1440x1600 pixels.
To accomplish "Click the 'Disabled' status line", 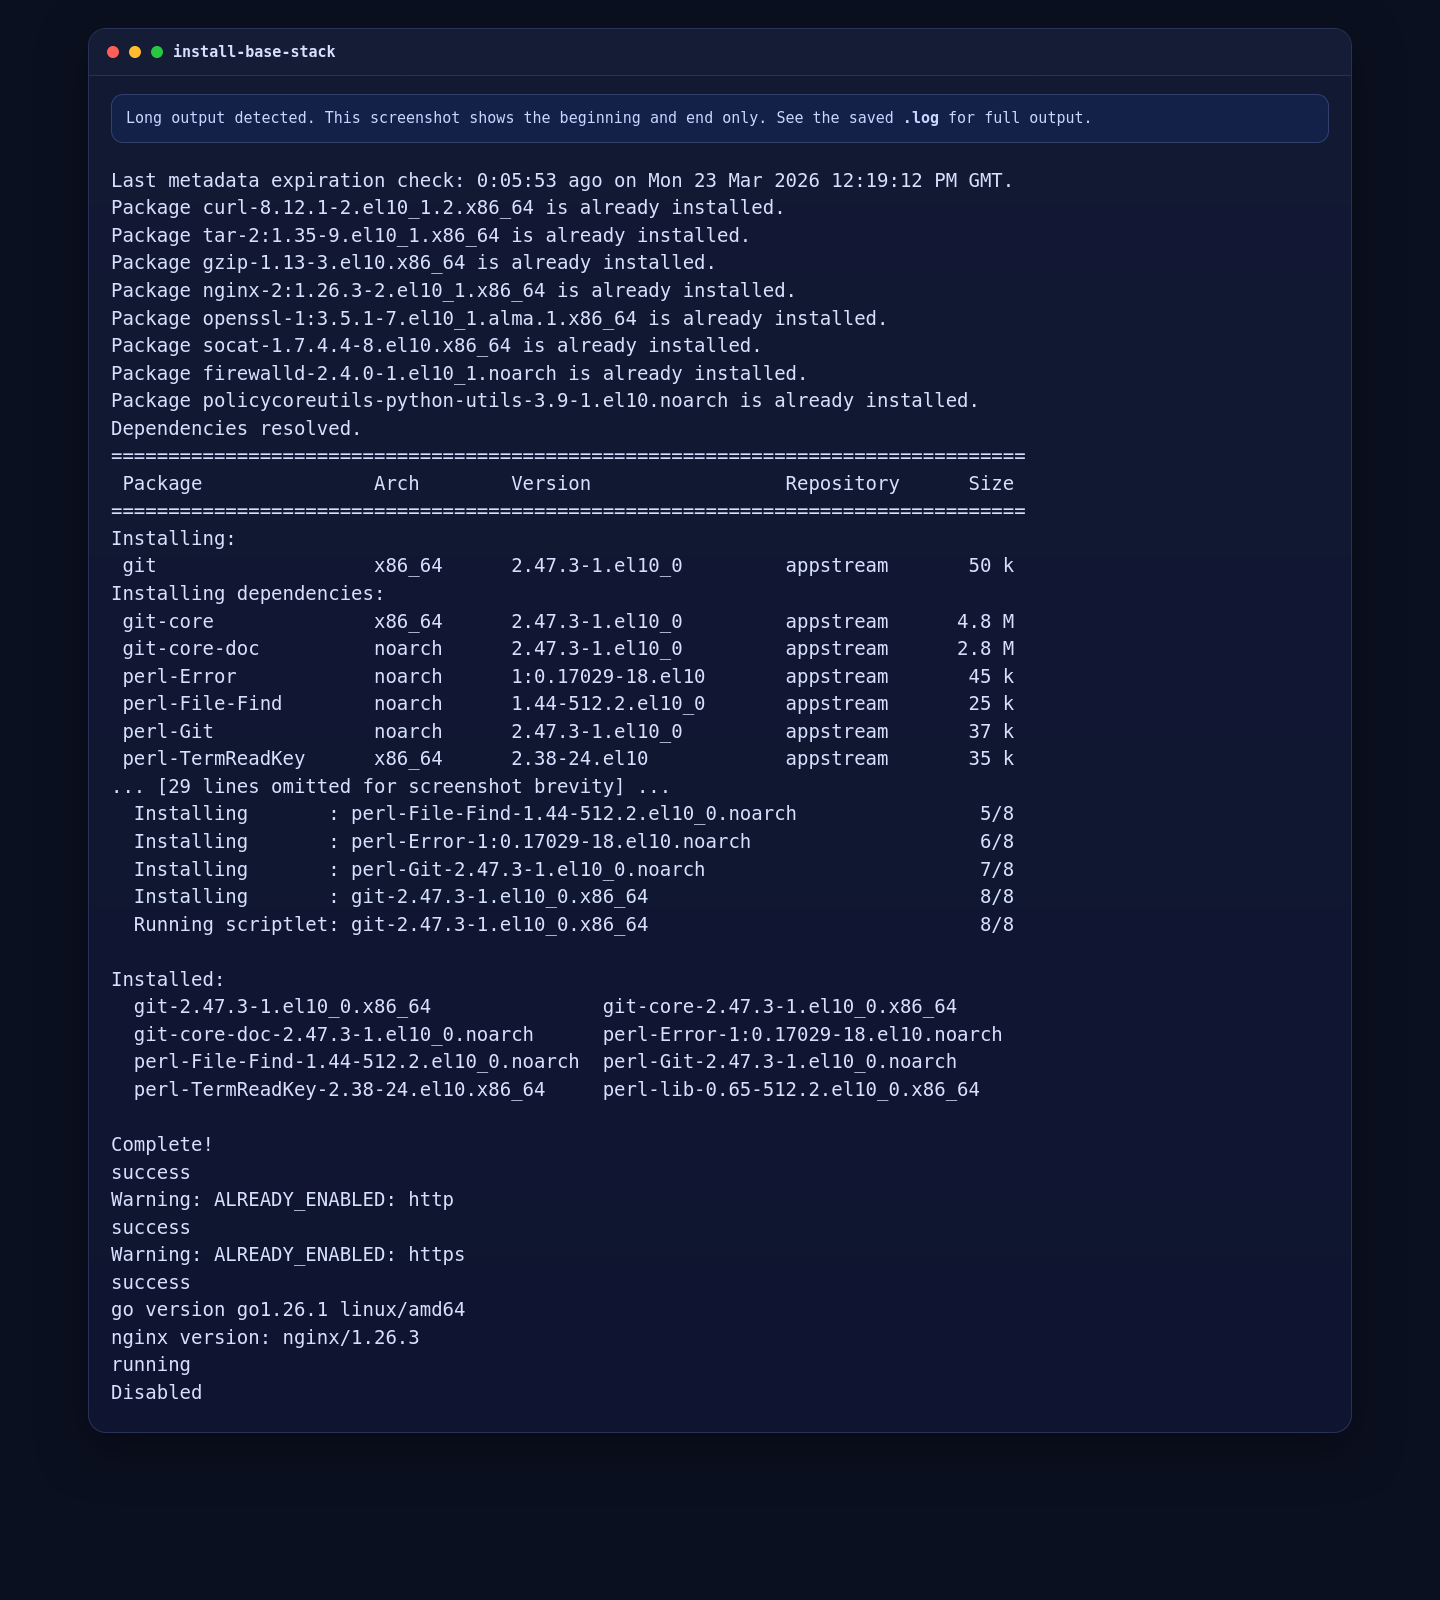I will 156,1393.
